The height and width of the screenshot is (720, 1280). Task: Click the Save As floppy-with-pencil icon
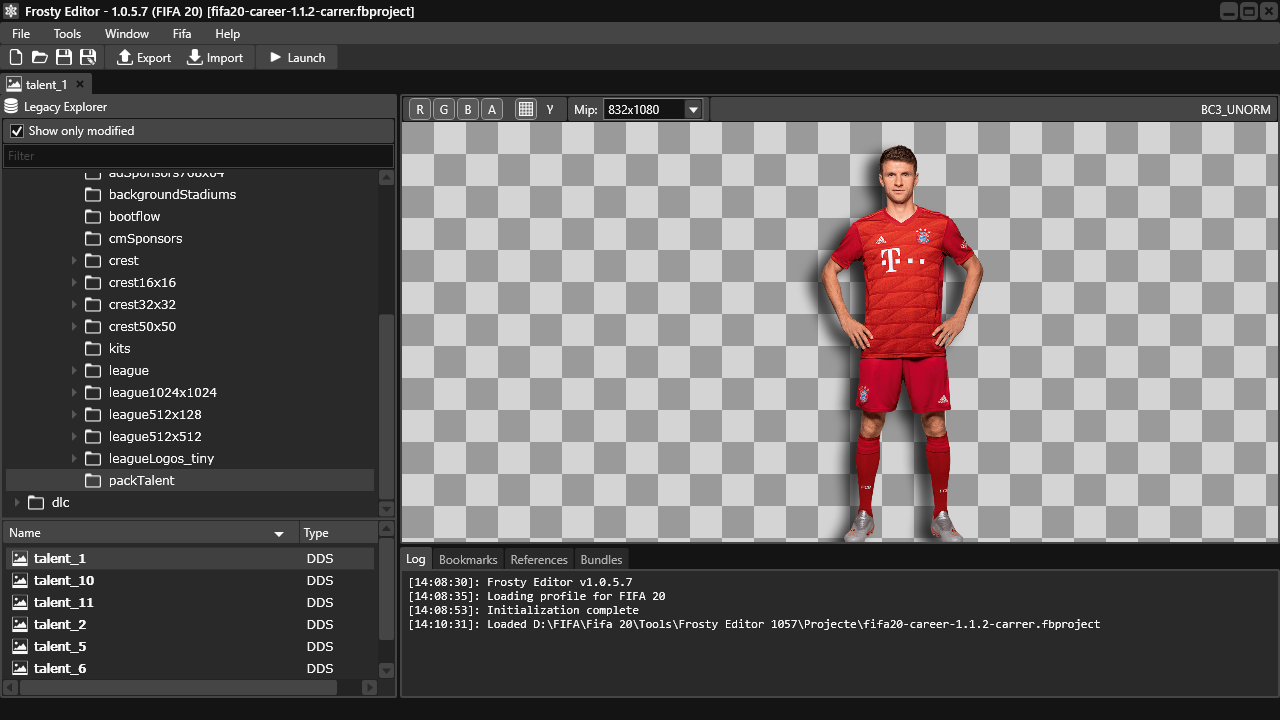(88, 58)
